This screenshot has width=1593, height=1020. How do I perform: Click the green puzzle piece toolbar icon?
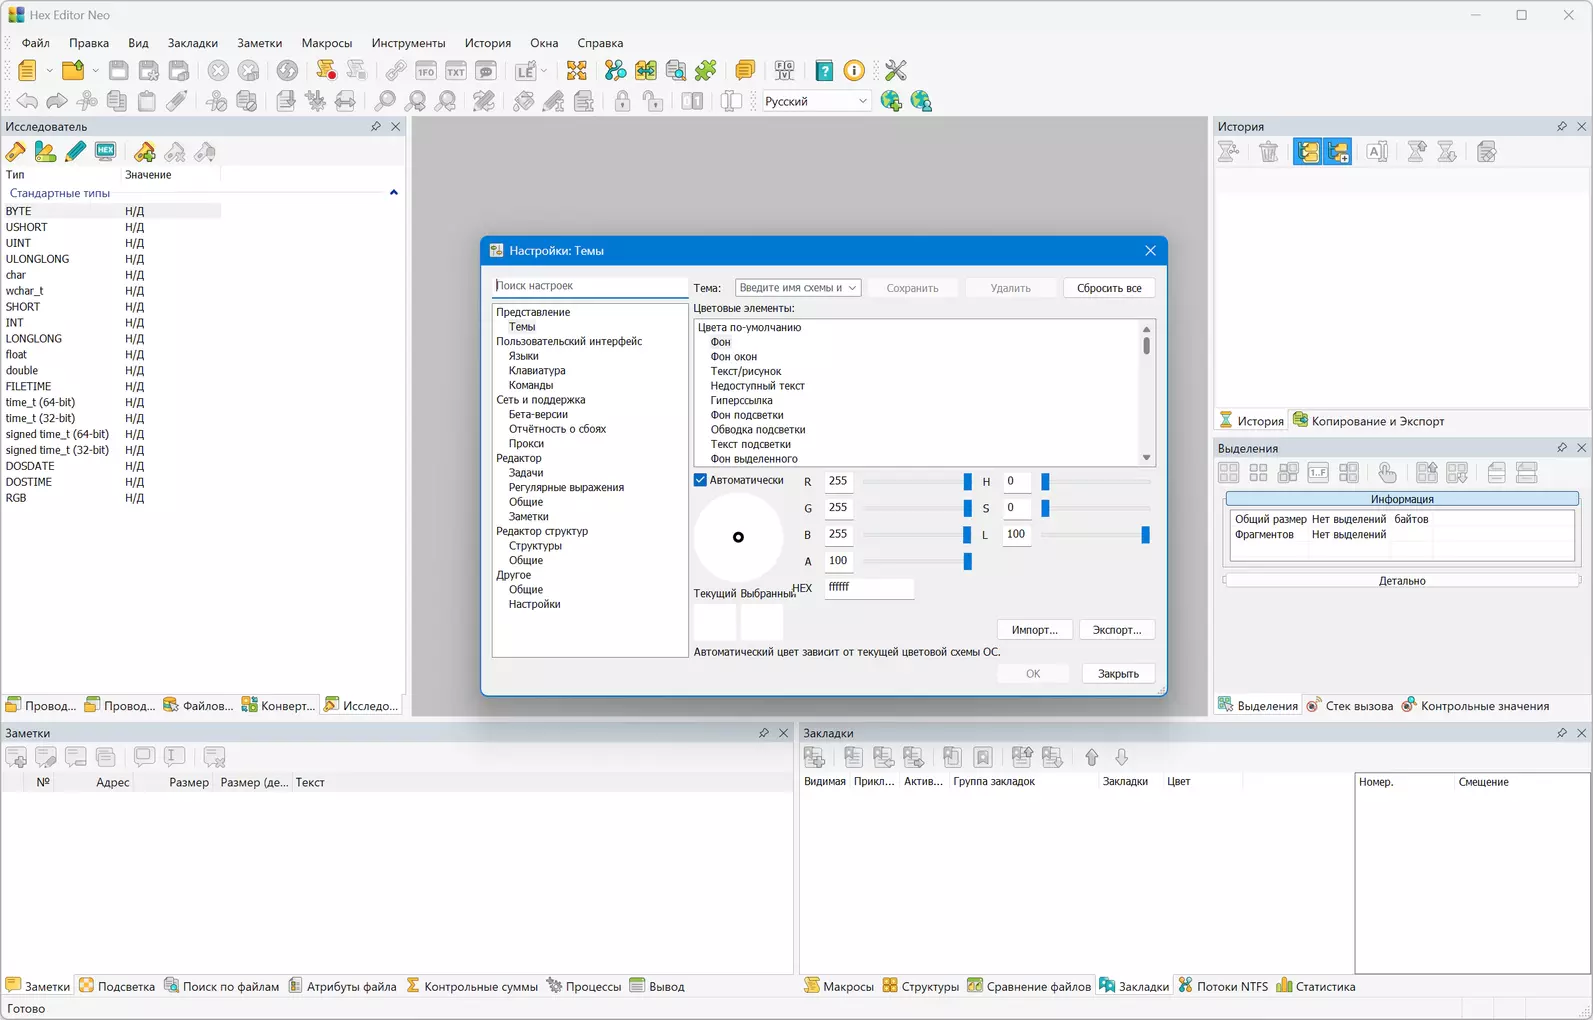coord(706,71)
